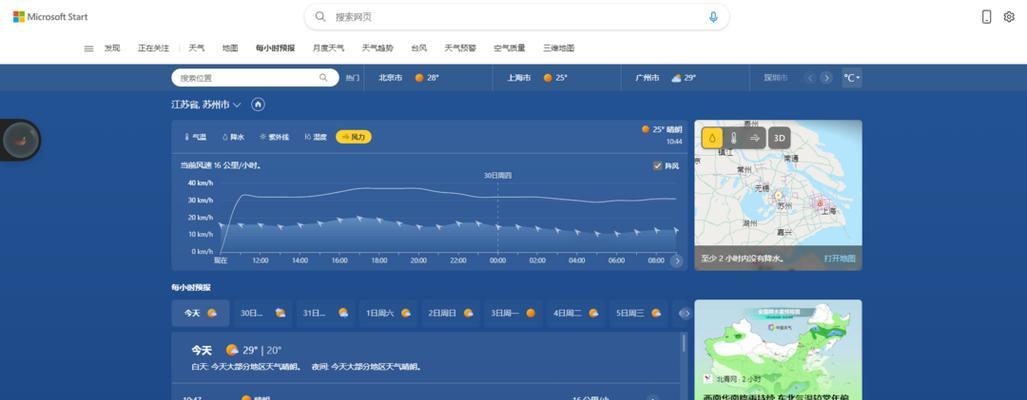Switch chart to 湿度 humidity

click(315, 137)
